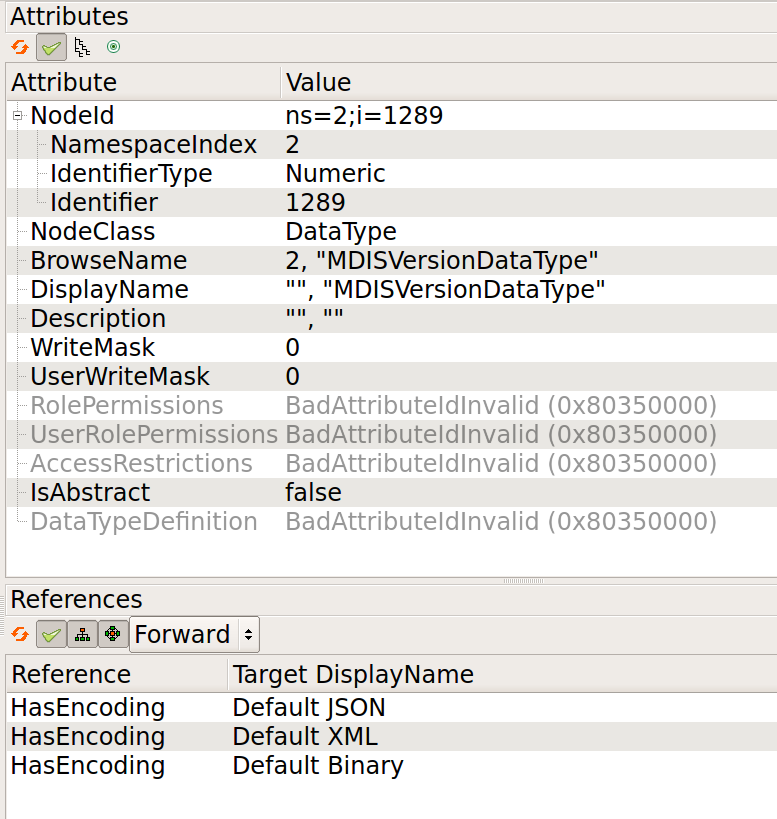Click the NodeId tree branch icon
This screenshot has height=819, width=777.
pyautogui.click(x=16, y=115)
